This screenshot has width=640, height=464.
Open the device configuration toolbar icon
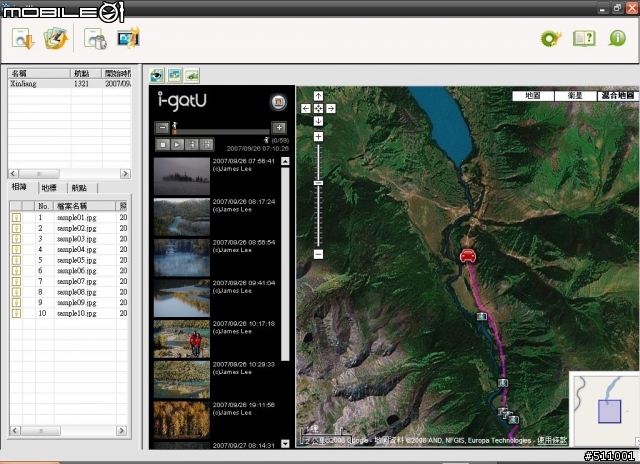point(95,39)
